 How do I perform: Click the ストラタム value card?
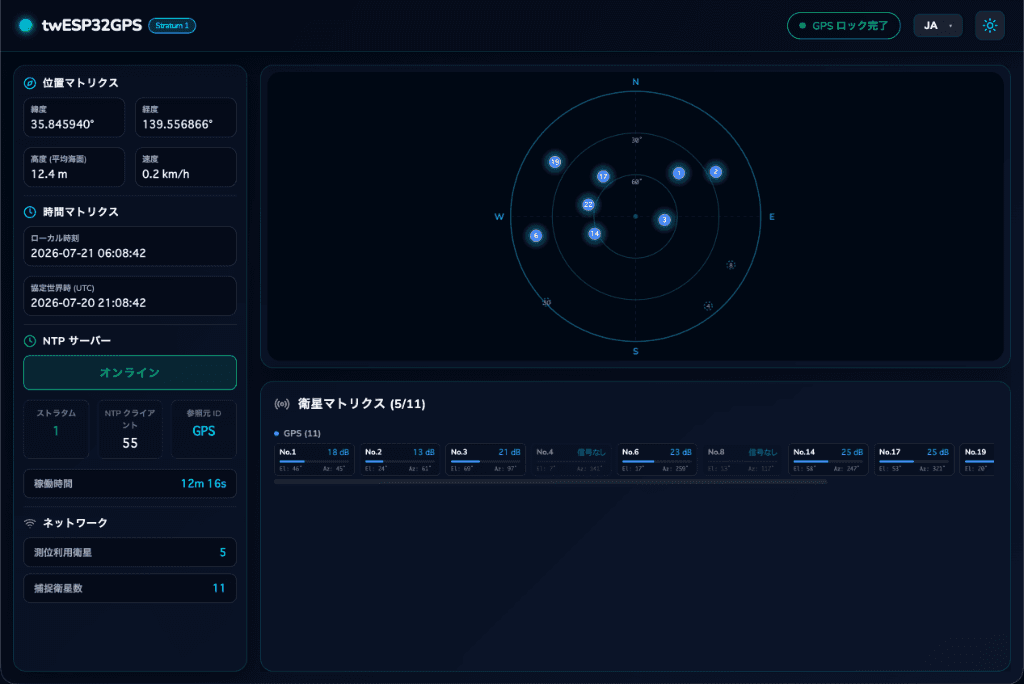click(x=56, y=429)
